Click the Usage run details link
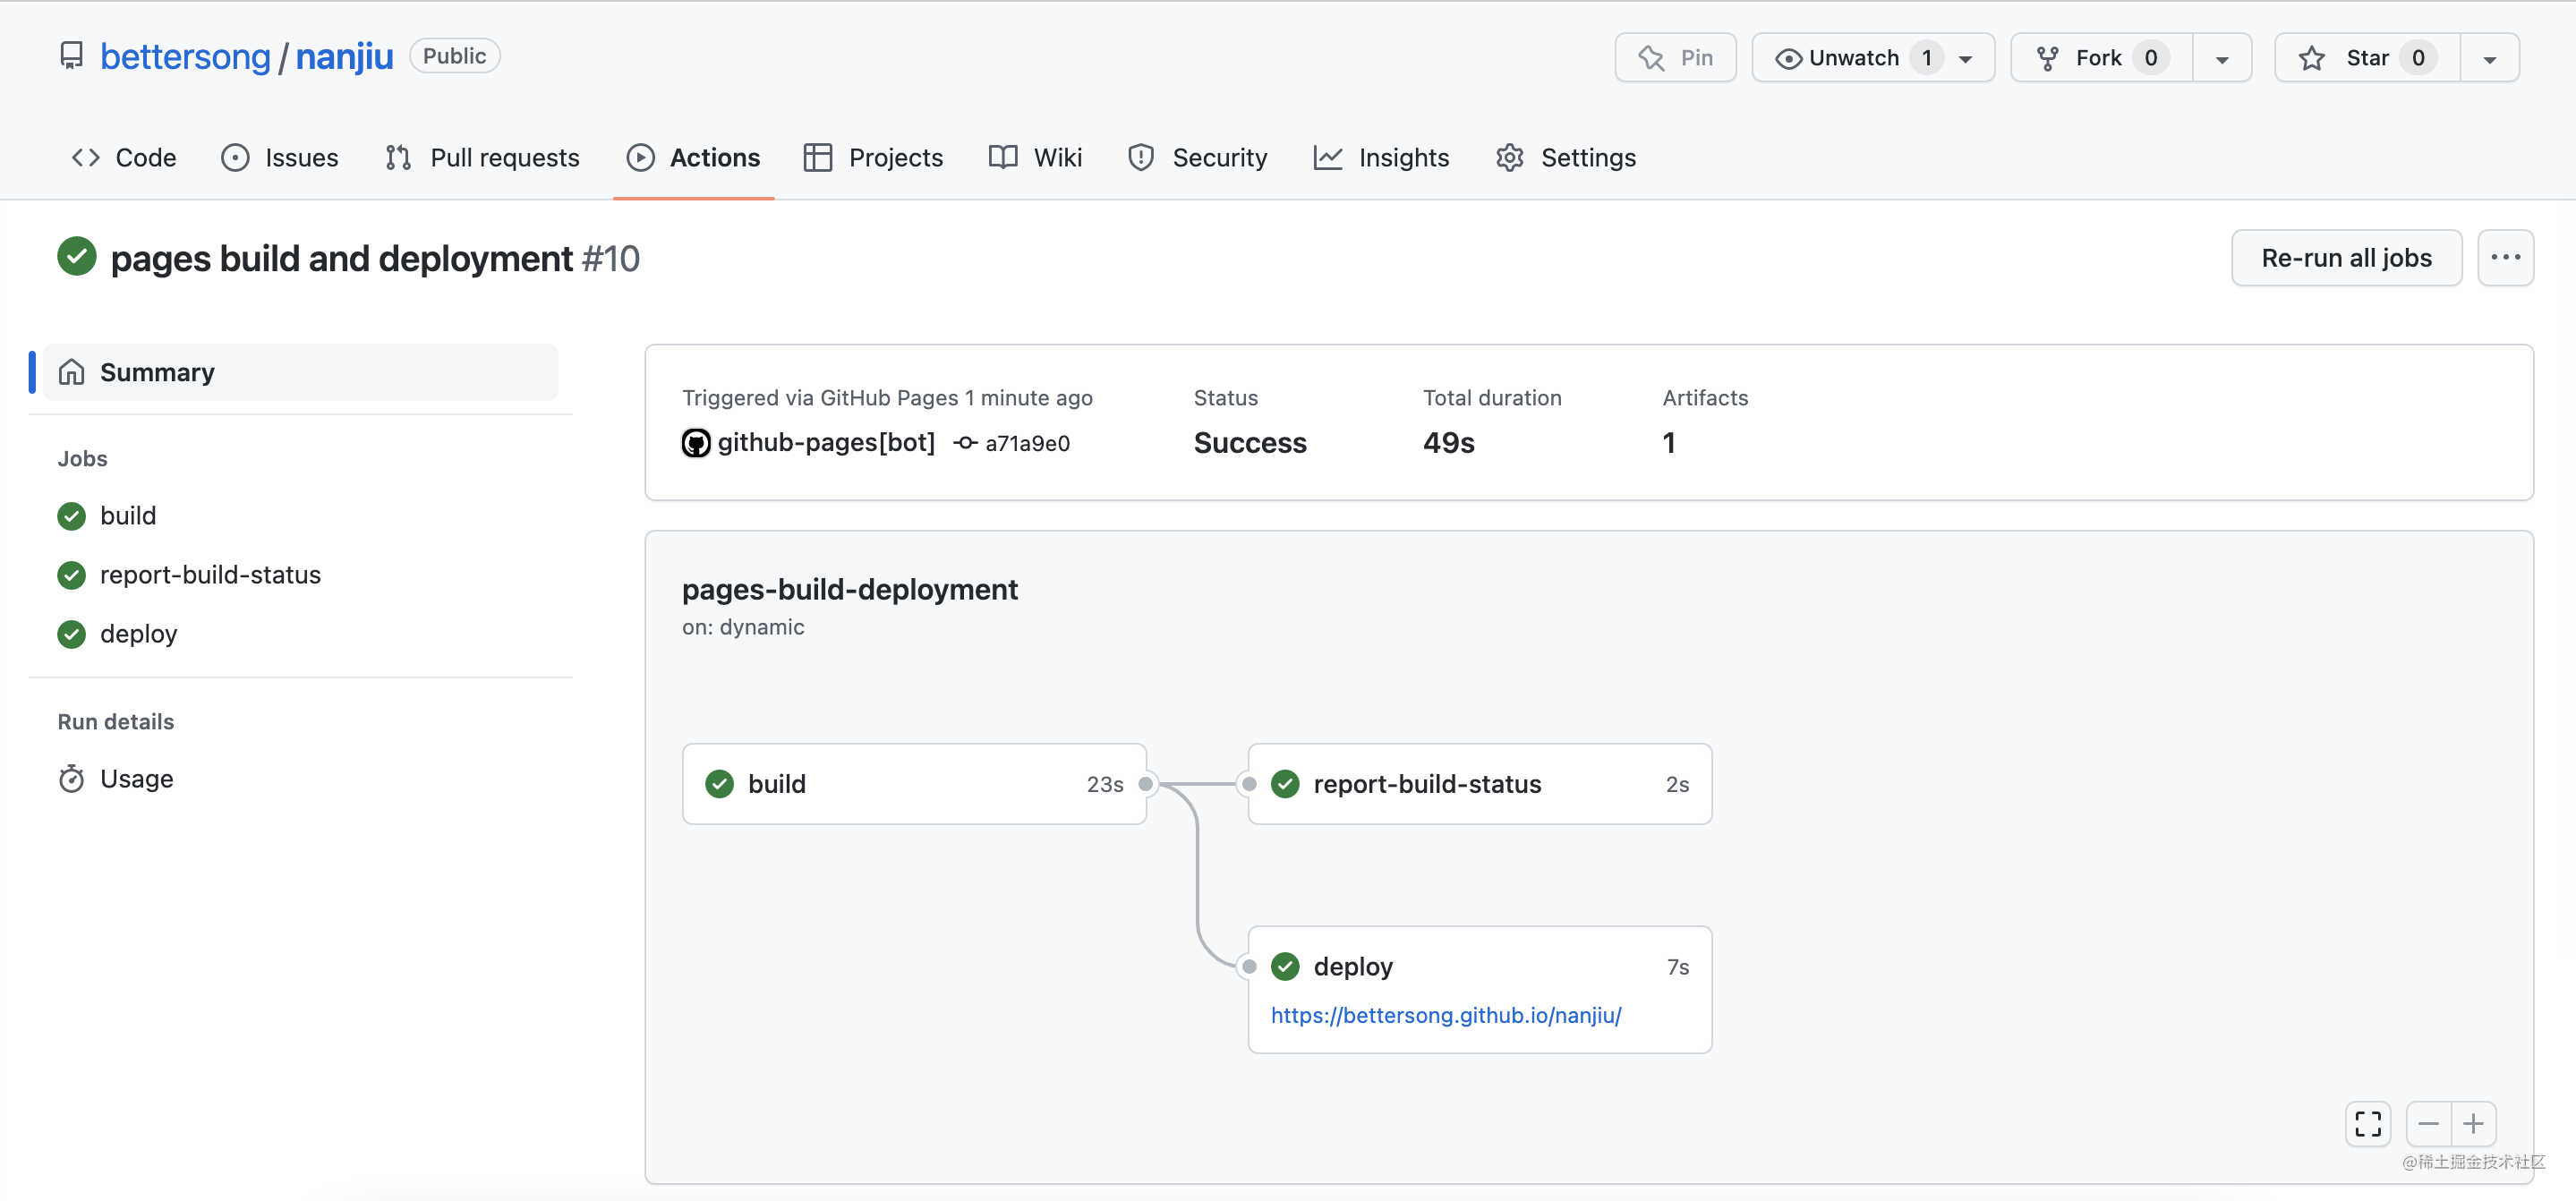Screen dimensions: 2576x1201 [138, 777]
